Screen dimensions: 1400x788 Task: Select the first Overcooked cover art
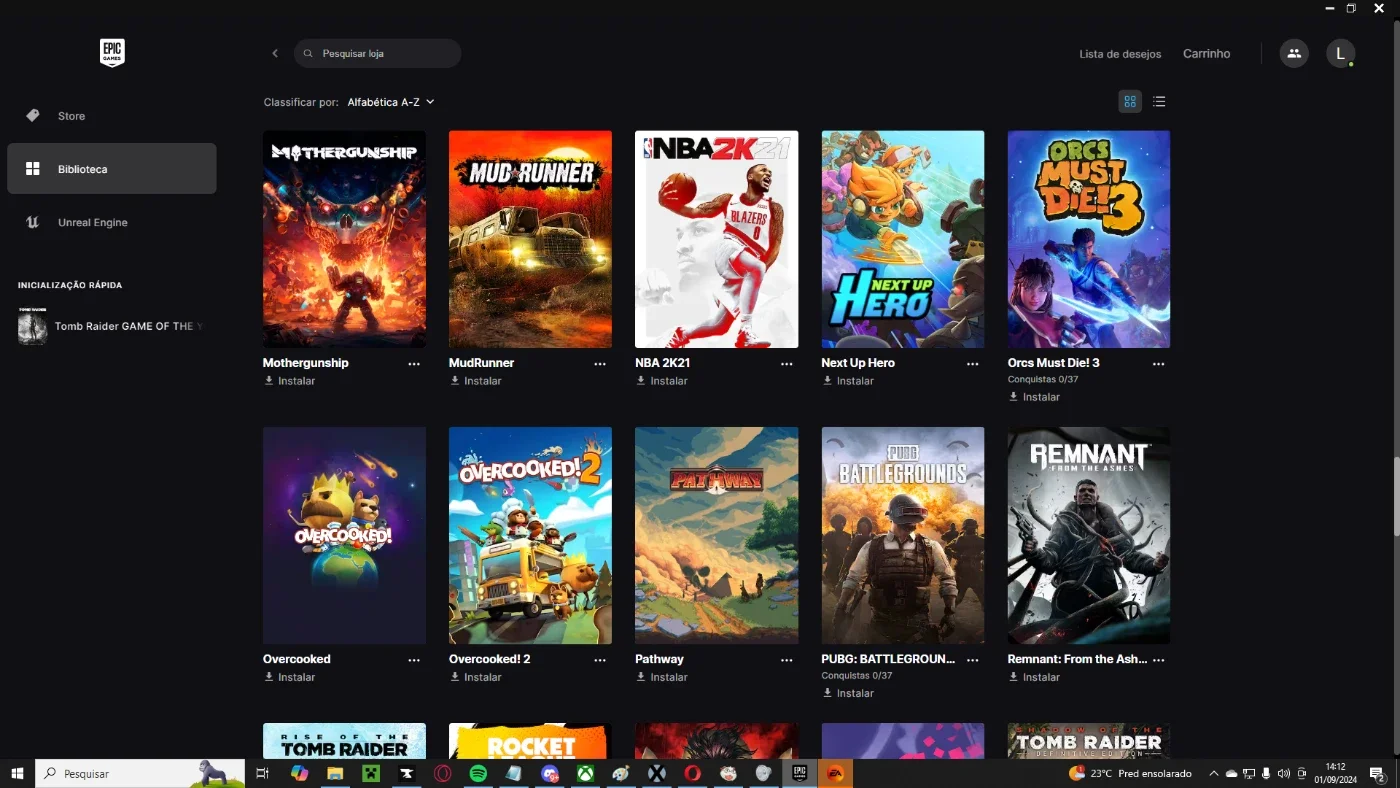[x=344, y=535]
